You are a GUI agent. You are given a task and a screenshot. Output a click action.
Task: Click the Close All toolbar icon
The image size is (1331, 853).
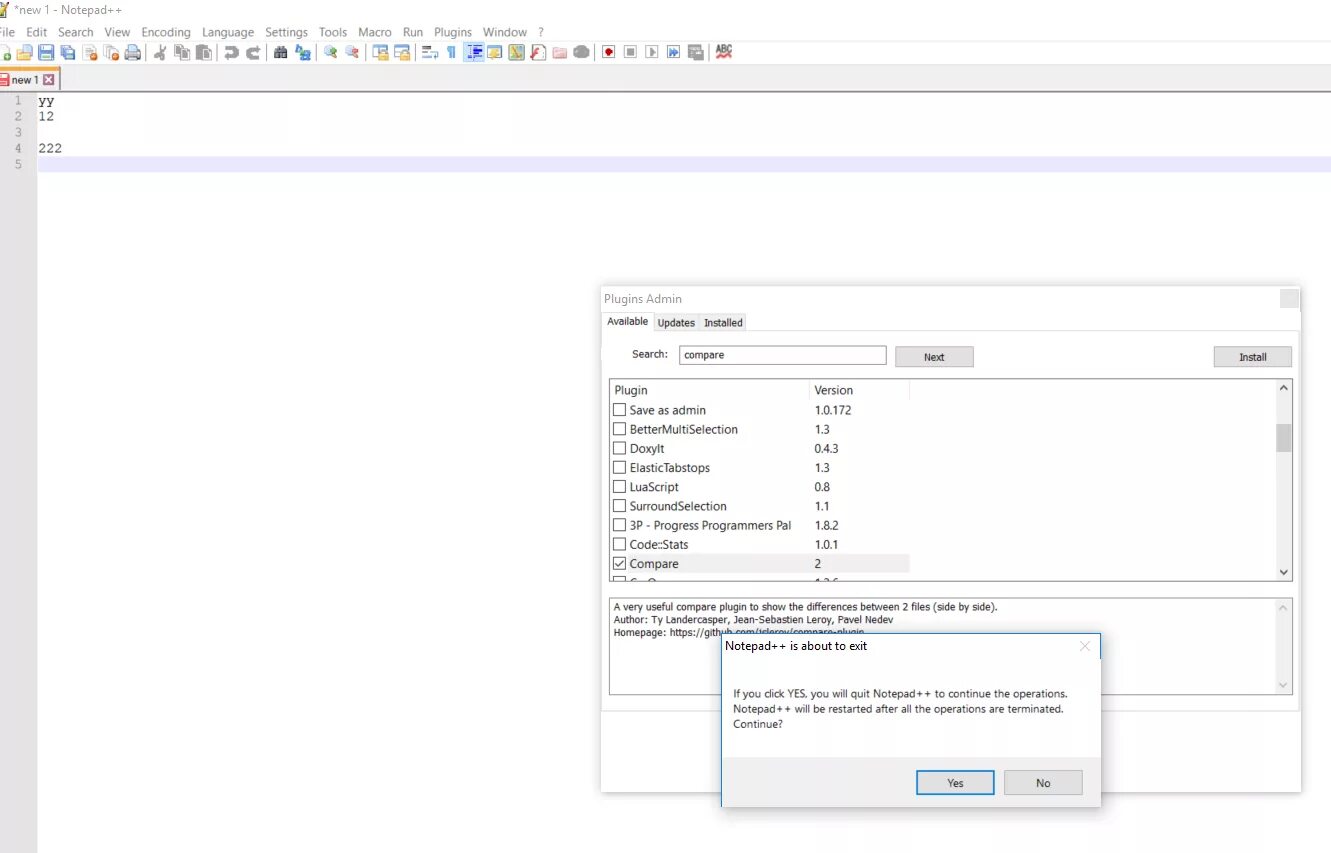[111, 52]
